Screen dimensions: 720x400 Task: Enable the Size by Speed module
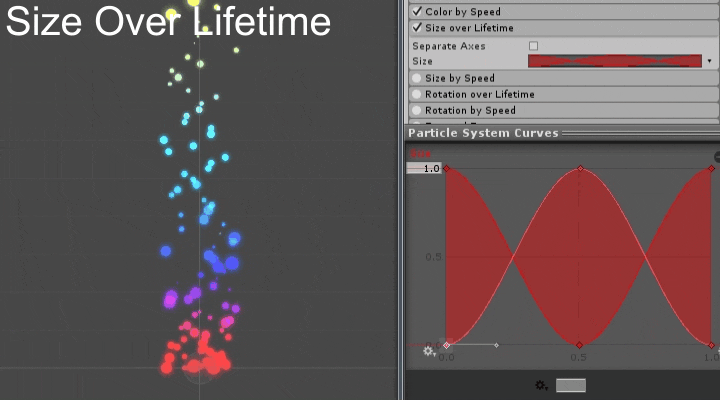(416, 78)
